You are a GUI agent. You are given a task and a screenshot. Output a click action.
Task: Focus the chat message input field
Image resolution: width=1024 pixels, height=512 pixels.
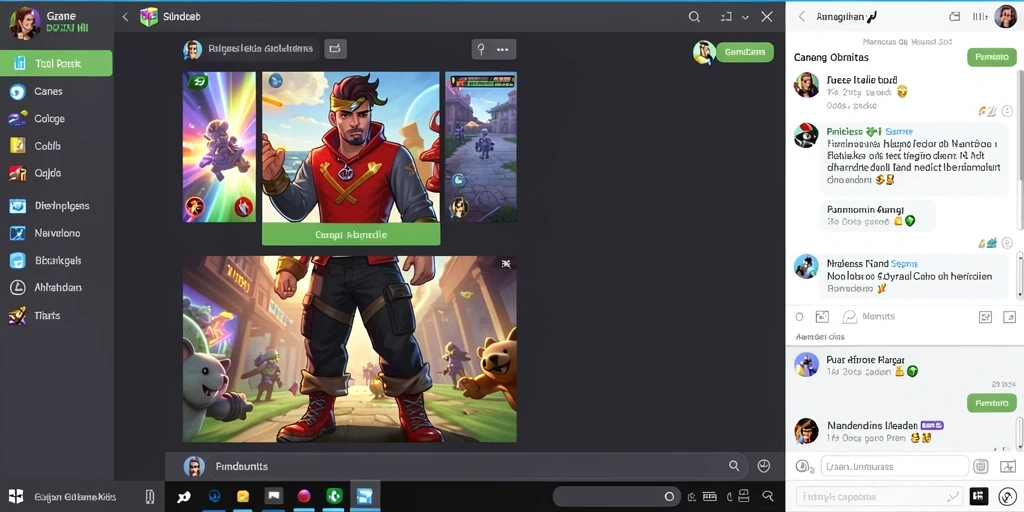[x=894, y=466]
